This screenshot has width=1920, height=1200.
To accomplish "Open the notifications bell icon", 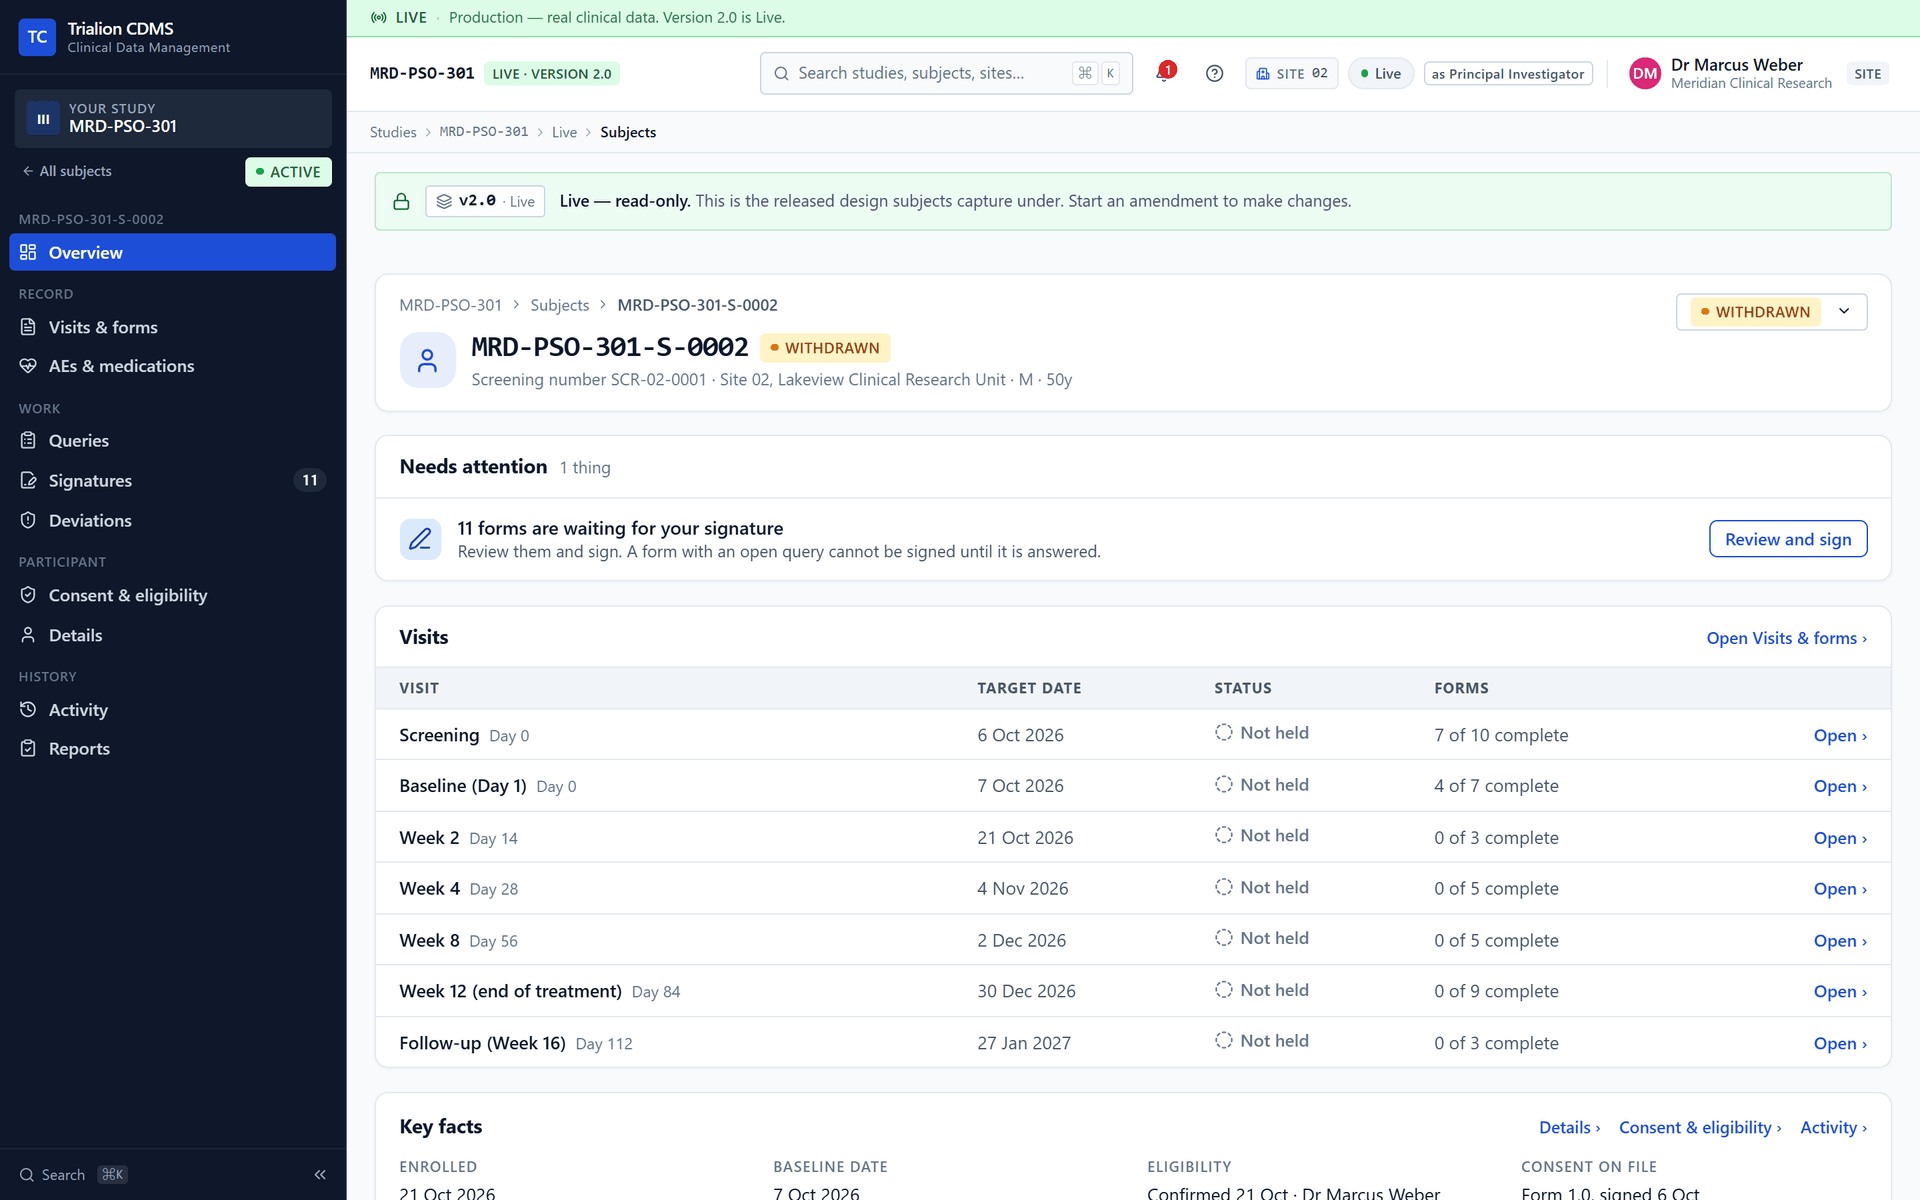I will tap(1164, 73).
